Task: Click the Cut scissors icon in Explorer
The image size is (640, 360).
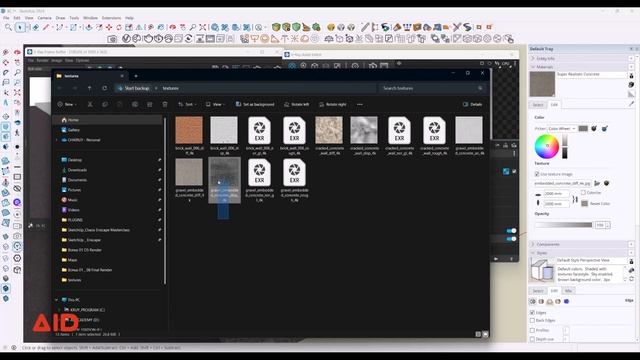Action: (90, 104)
